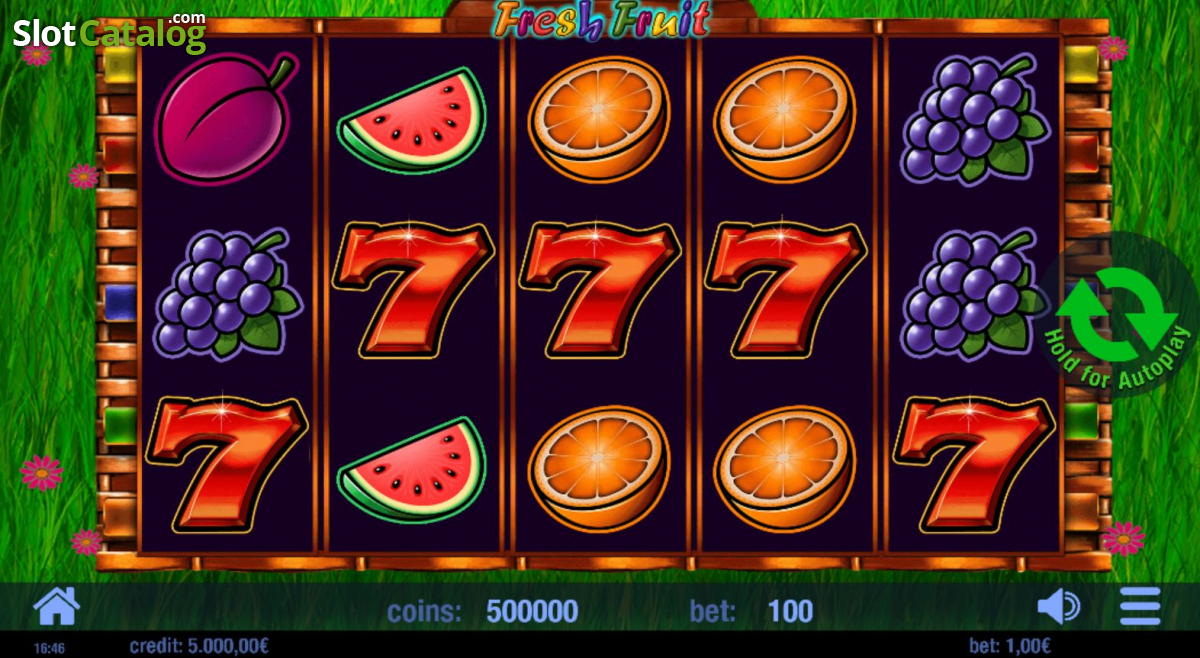Viewport: 1200px width, 658px height.
Task: Click the credit 5.000,00€ display
Action: (x=199, y=646)
